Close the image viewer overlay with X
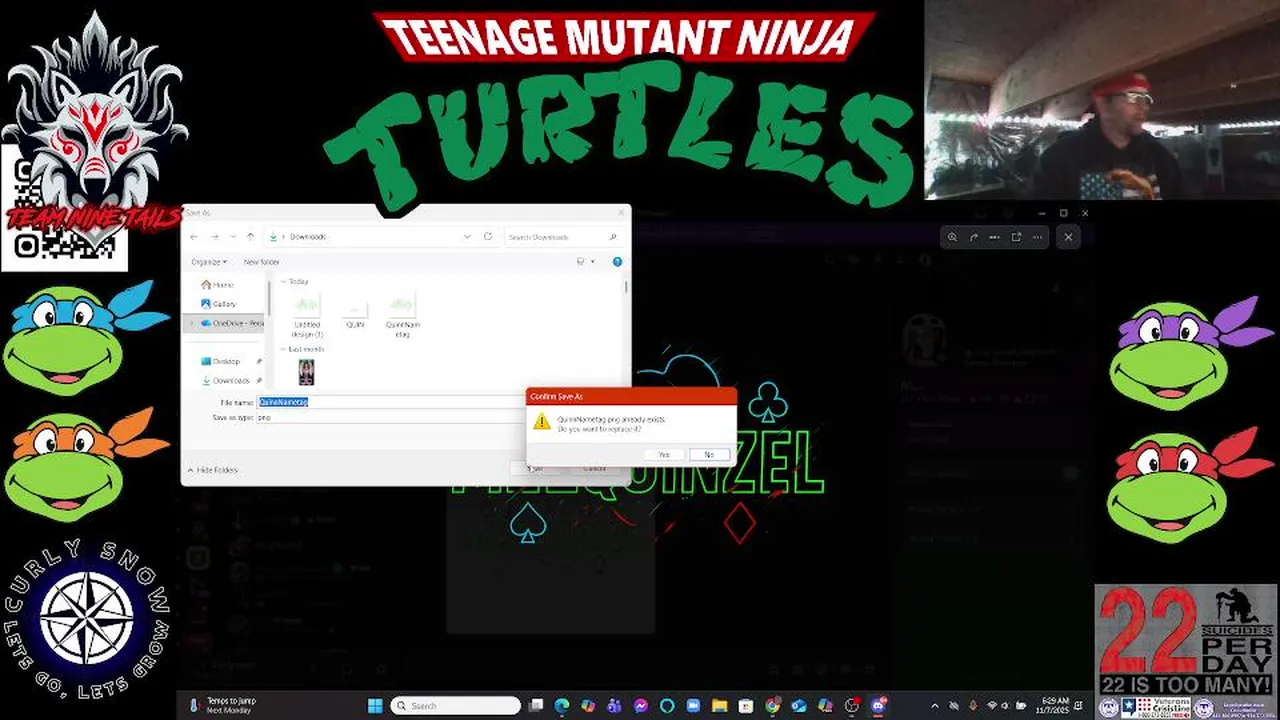The image size is (1280, 720). click(x=1068, y=237)
